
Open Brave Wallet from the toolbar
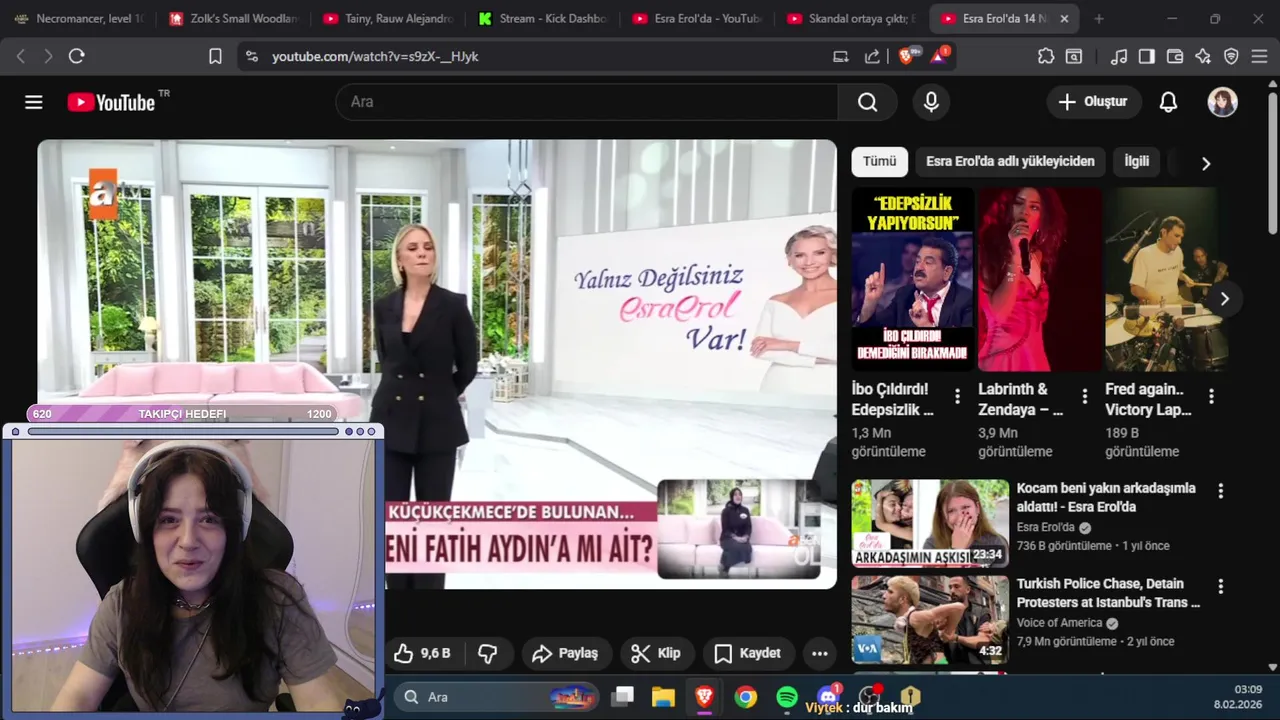click(x=1175, y=56)
